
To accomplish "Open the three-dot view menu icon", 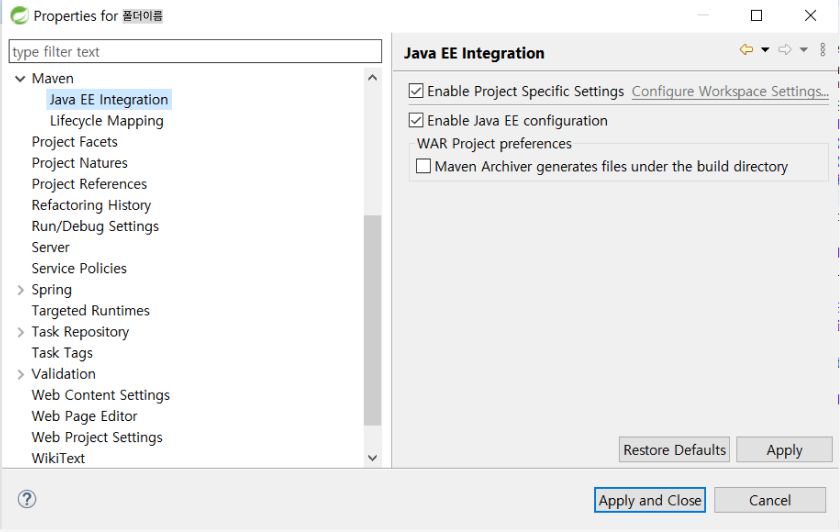I will (823, 50).
